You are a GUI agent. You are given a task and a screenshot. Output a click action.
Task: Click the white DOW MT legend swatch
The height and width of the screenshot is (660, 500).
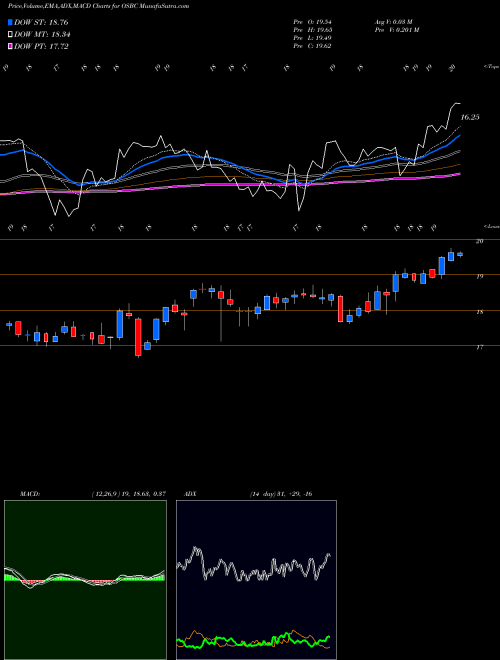pyautogui.click(x=11, y=35)
